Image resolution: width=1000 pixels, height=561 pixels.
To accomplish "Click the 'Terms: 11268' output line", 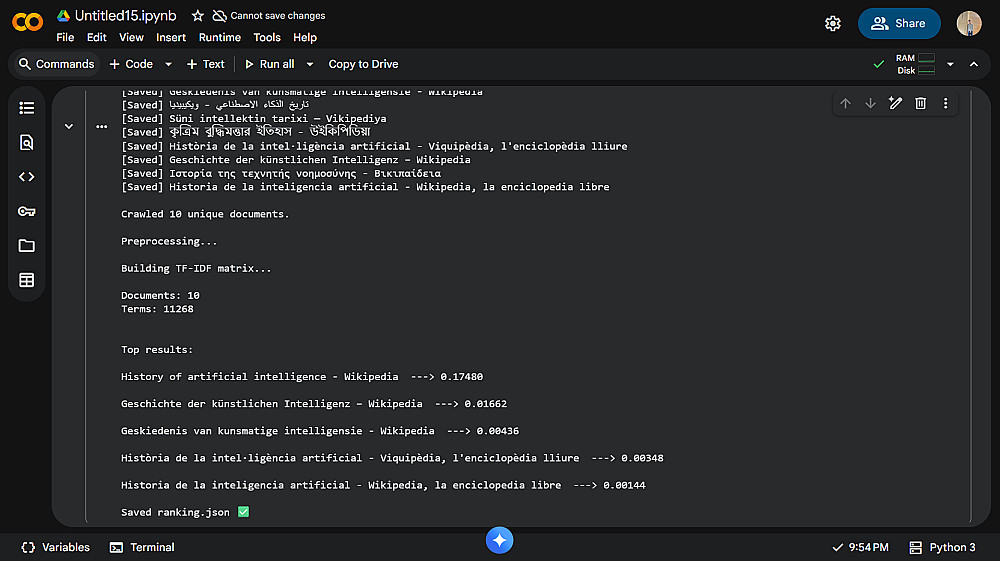I will (x=158, y=309).
